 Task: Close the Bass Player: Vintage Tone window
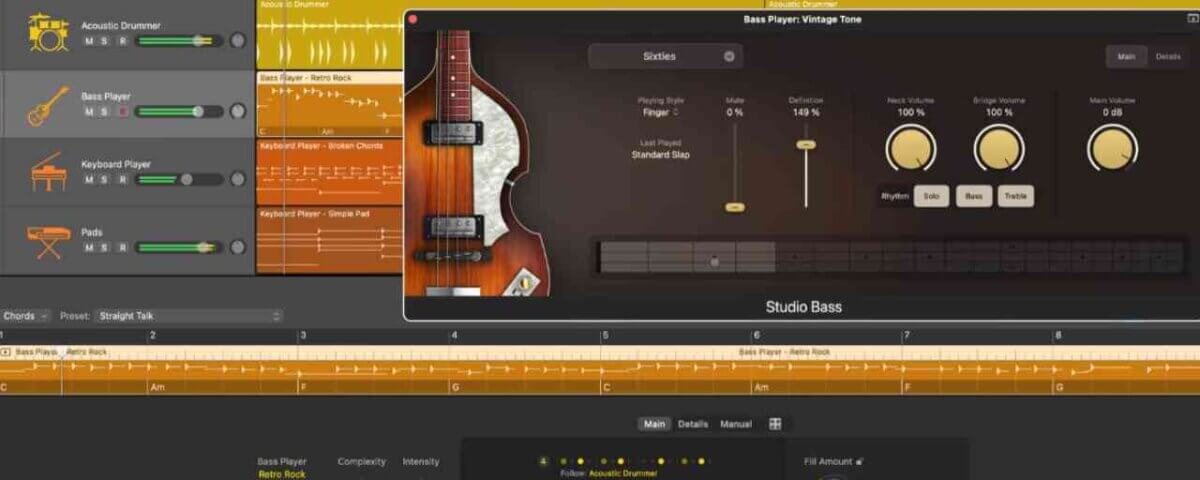pyautogui.click(x=413, y=19)
